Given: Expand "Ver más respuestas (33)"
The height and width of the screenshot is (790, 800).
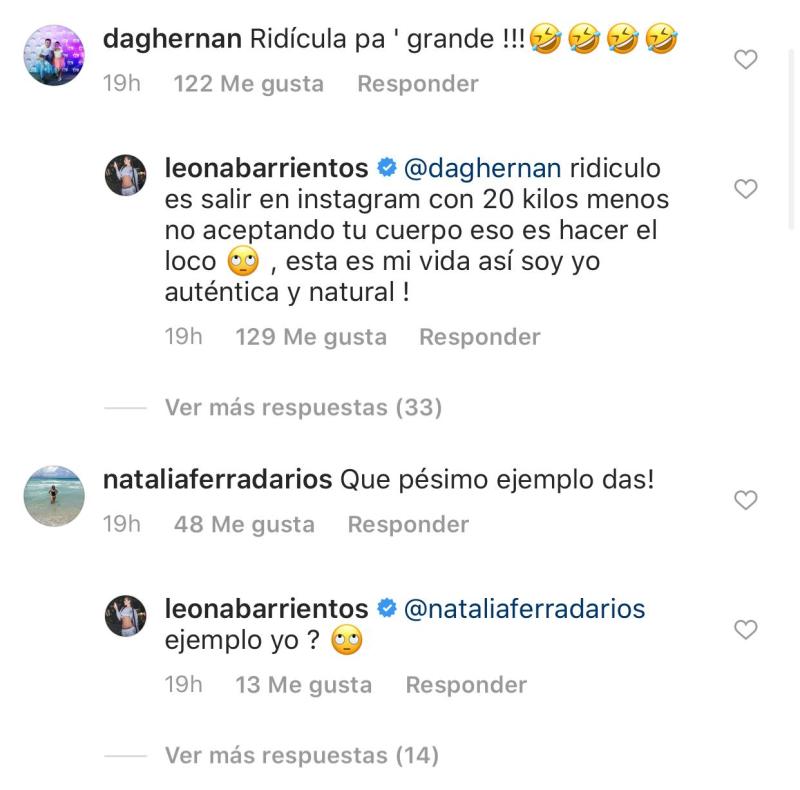Looking at the screenshot, I should click(302, 408).
